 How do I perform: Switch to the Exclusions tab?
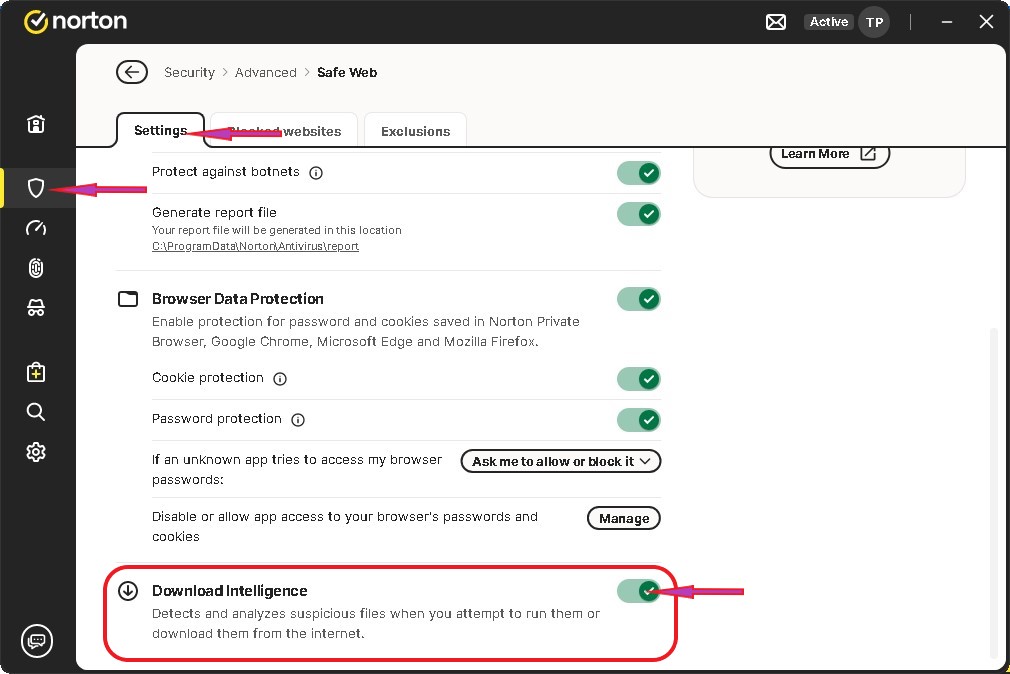click(415, 131)
